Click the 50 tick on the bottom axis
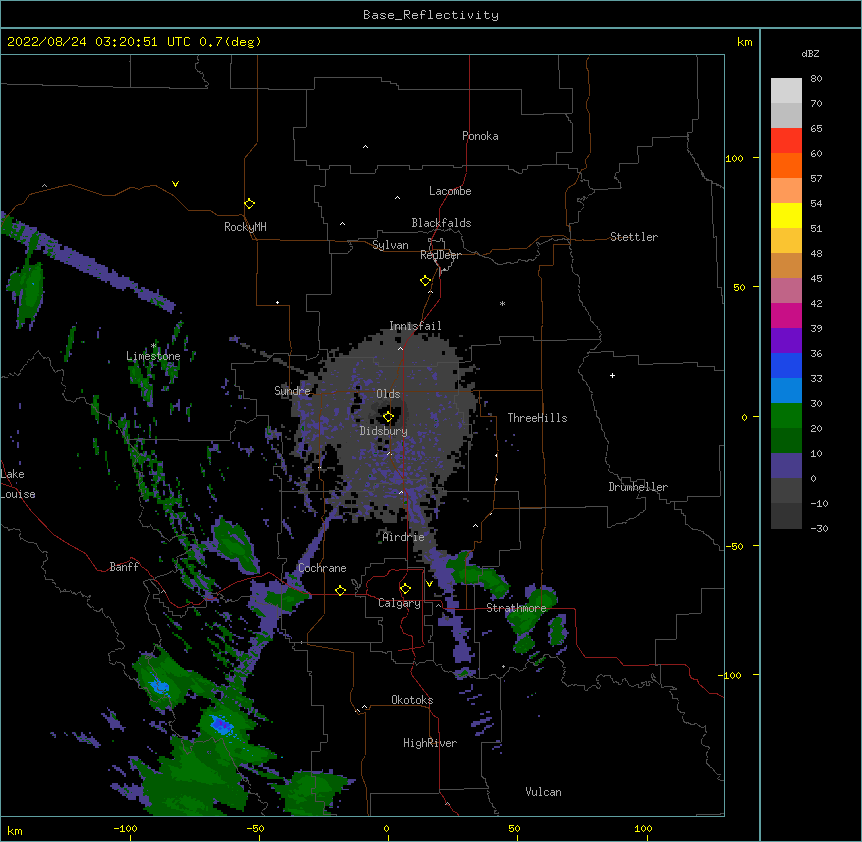Viewport: 862px width, 842px height. click(x=514, y=828)
